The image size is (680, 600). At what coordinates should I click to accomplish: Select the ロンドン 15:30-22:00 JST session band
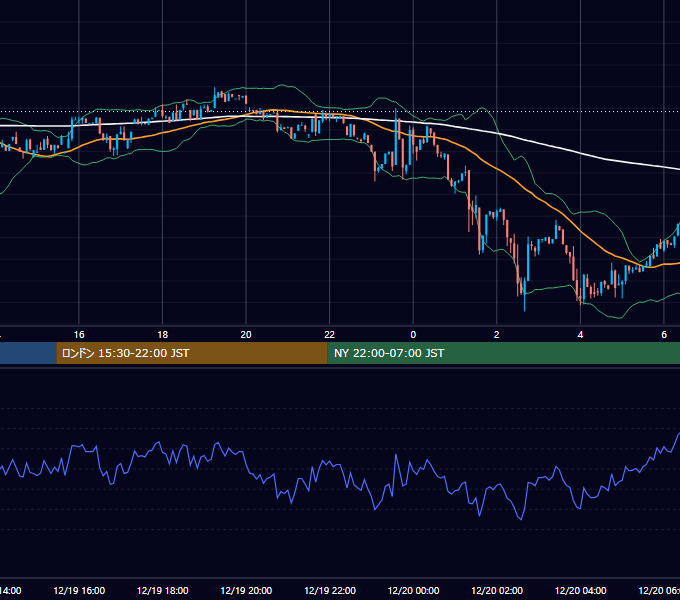(192, 353)
